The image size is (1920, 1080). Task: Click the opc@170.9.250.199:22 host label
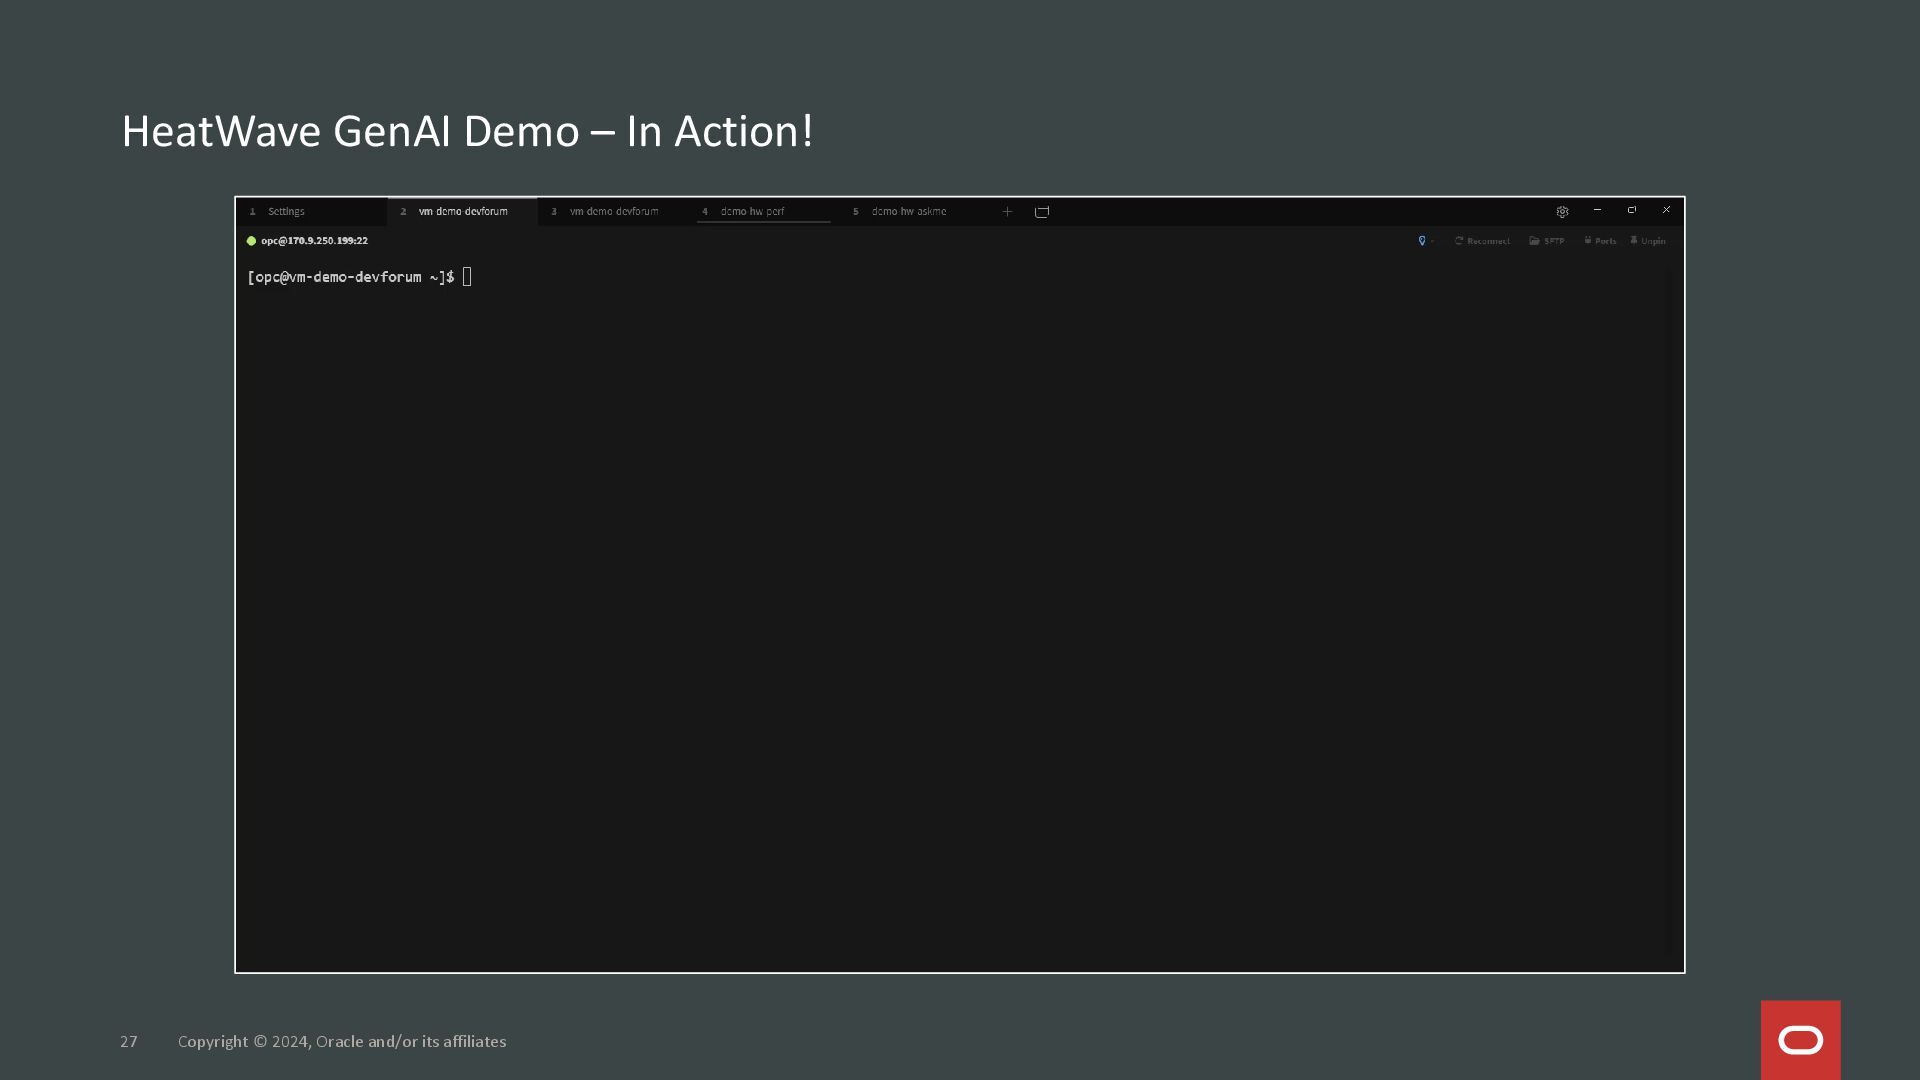click(x=314, y=241)
